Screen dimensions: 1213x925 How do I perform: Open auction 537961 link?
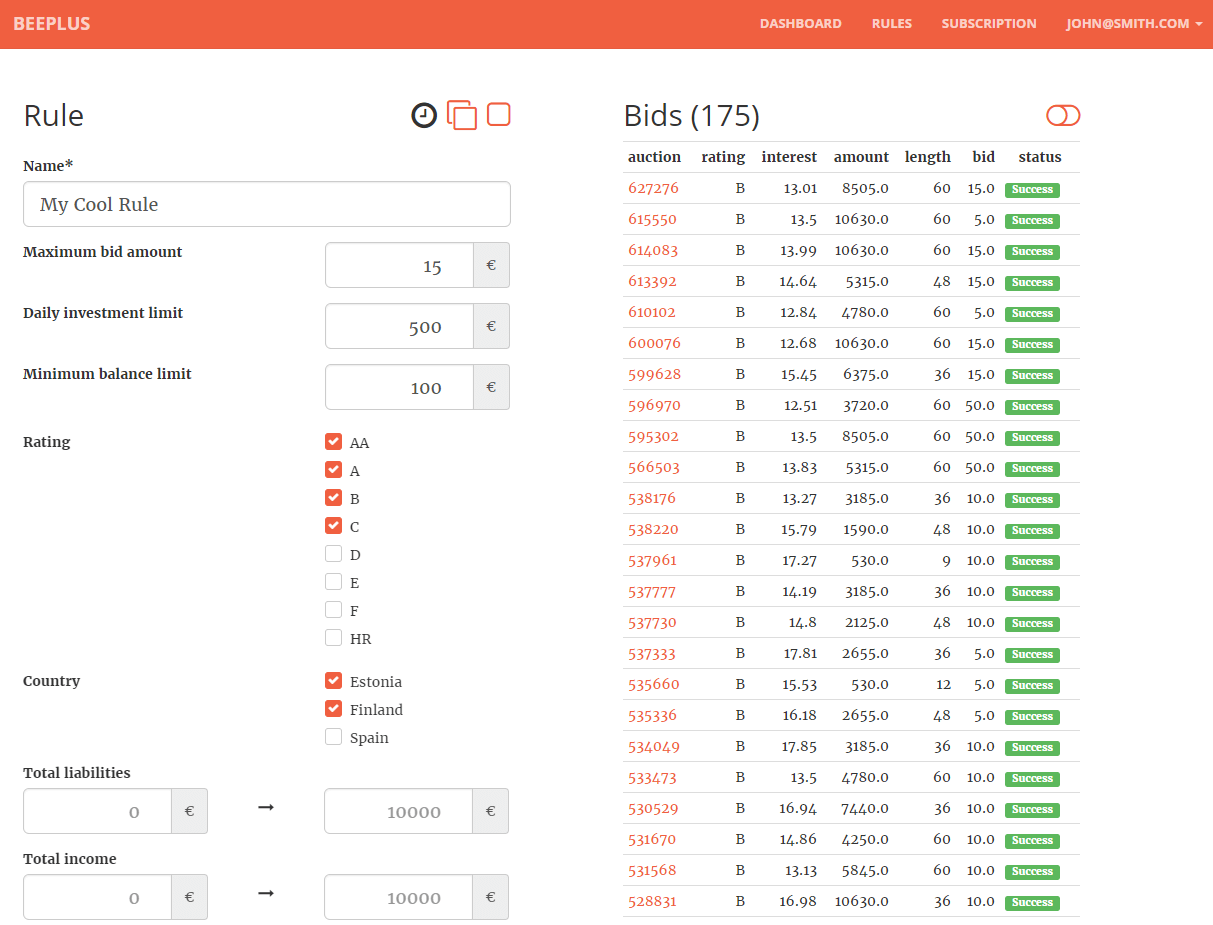tap(652, 560)
